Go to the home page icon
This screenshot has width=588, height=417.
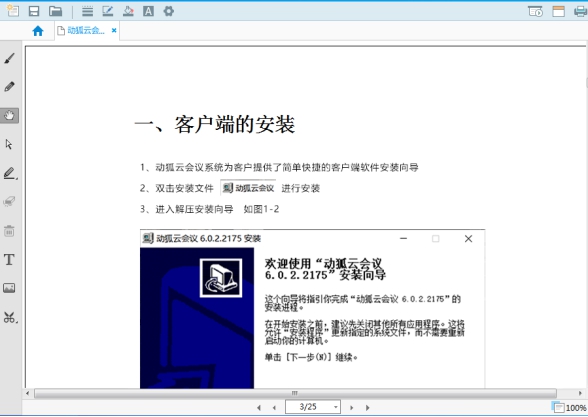38,31
